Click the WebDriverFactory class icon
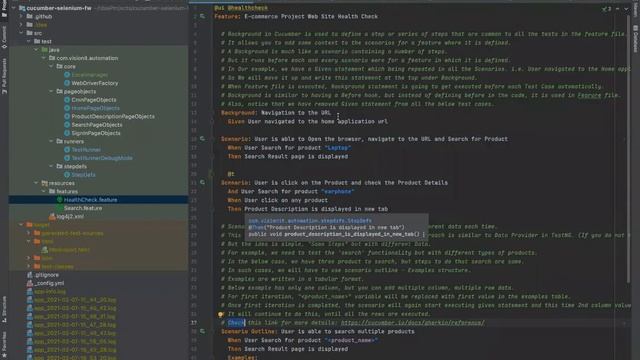 67,83
